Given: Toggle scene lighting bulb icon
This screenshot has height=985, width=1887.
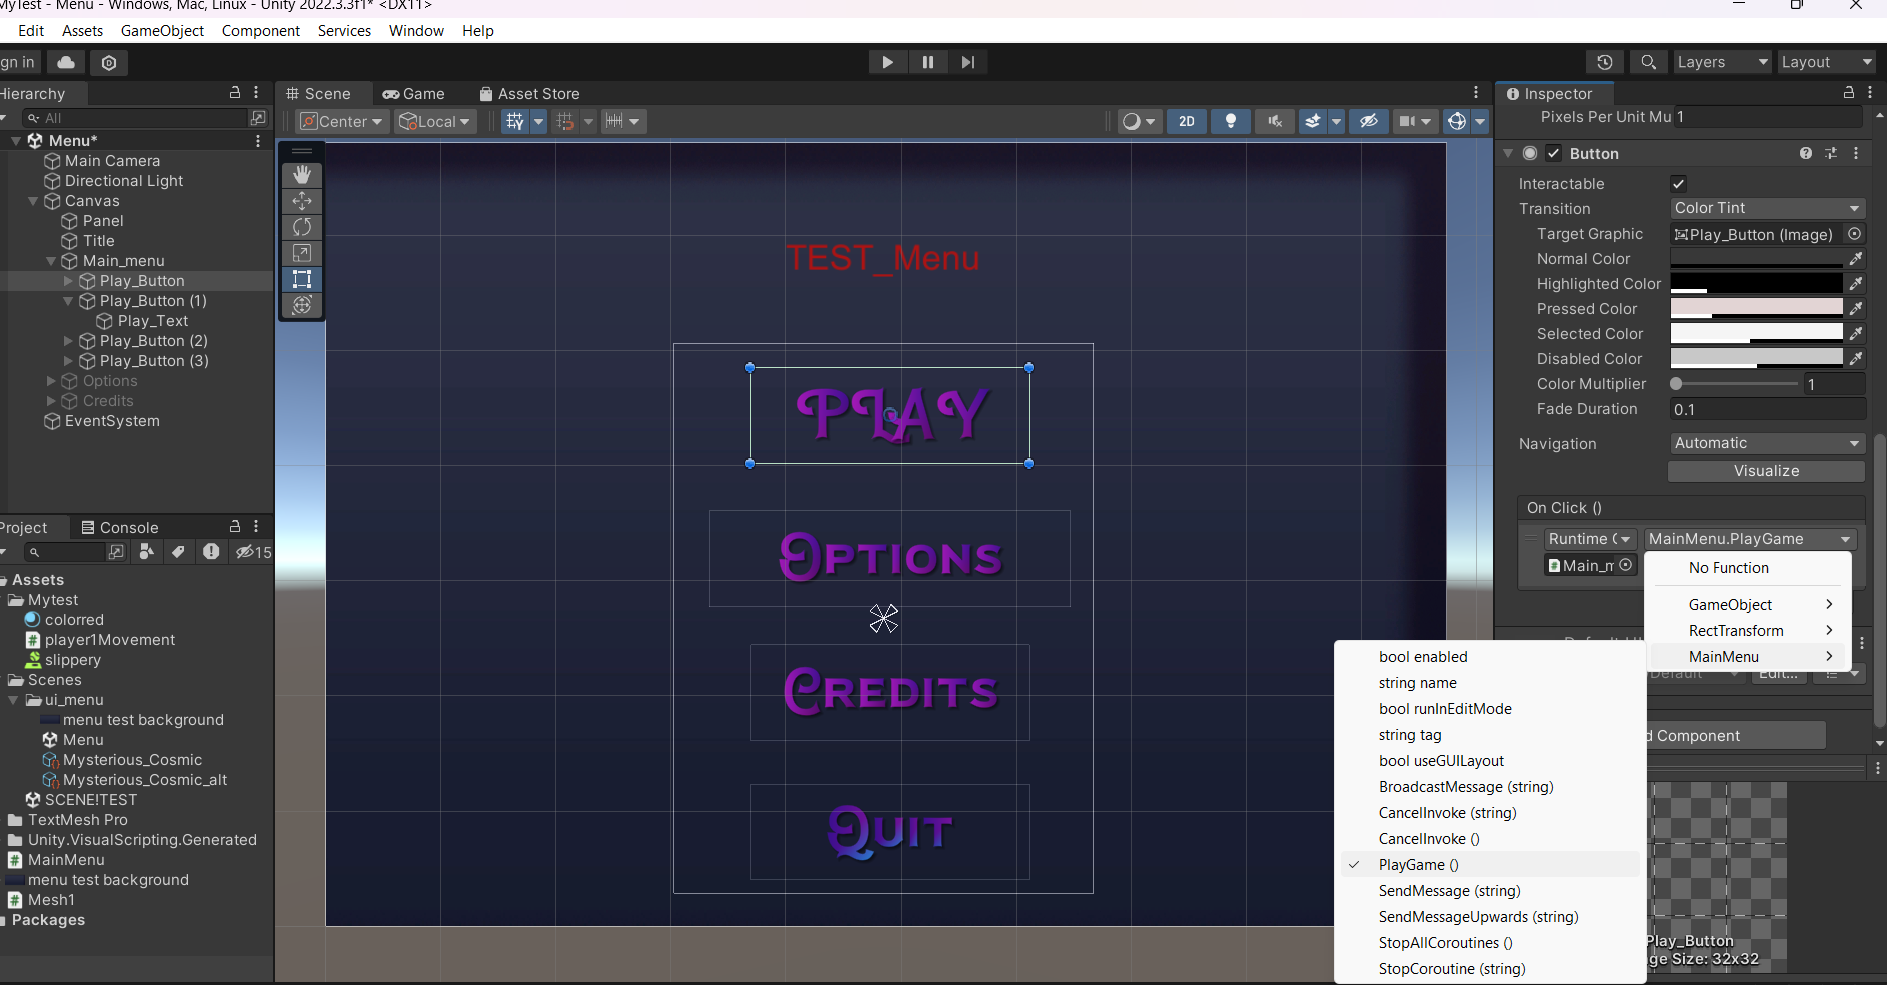Looking at the screenshot, I should 1231,121.
